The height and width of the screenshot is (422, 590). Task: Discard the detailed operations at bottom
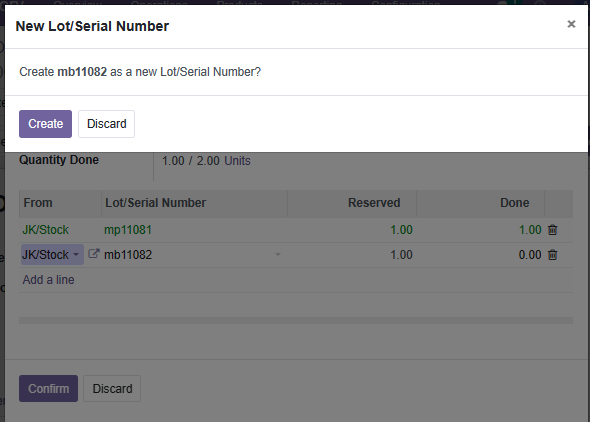(112, 388)
